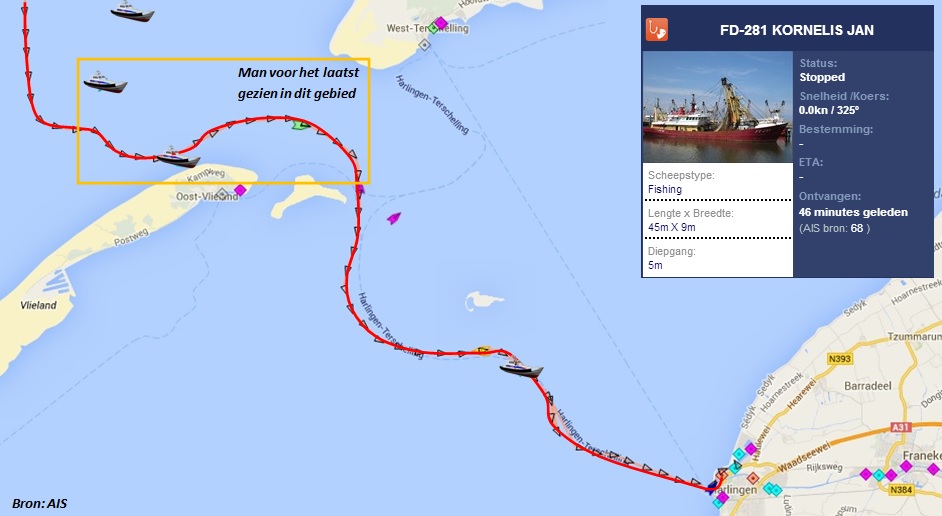Select the Harlingen city label
This screenshot has width=942, height=516.
tap(734, 490)
